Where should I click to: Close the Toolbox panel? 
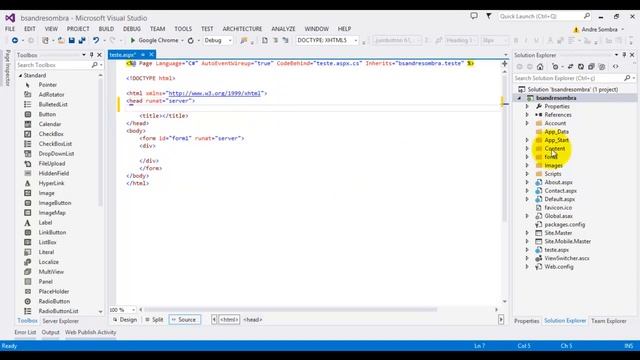99,55
